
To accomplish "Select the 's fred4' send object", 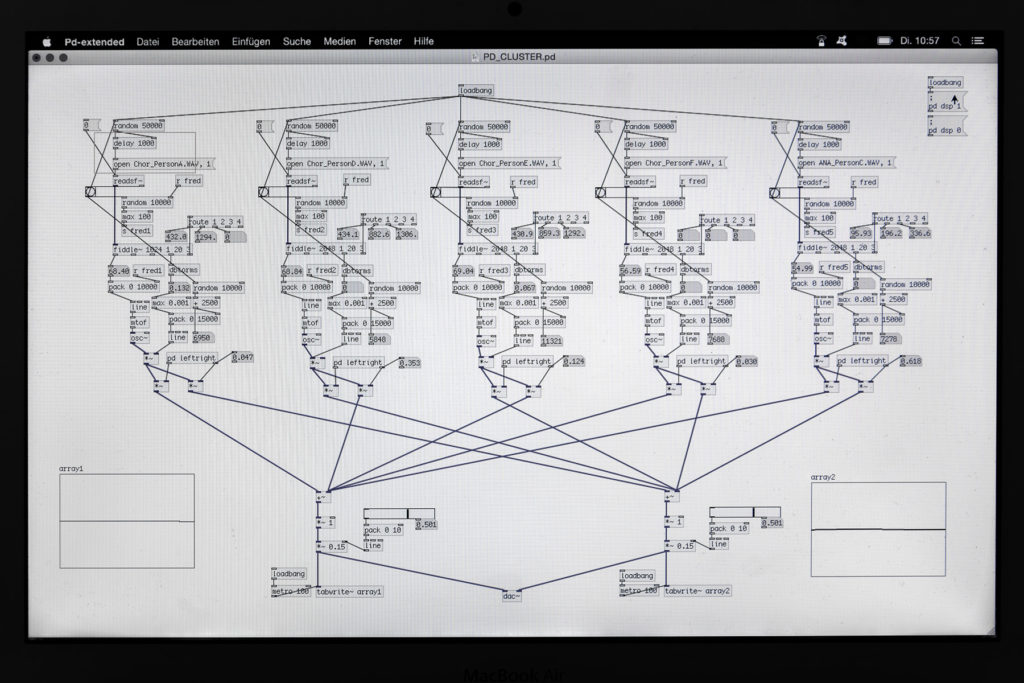I will [x=648, y=234].
